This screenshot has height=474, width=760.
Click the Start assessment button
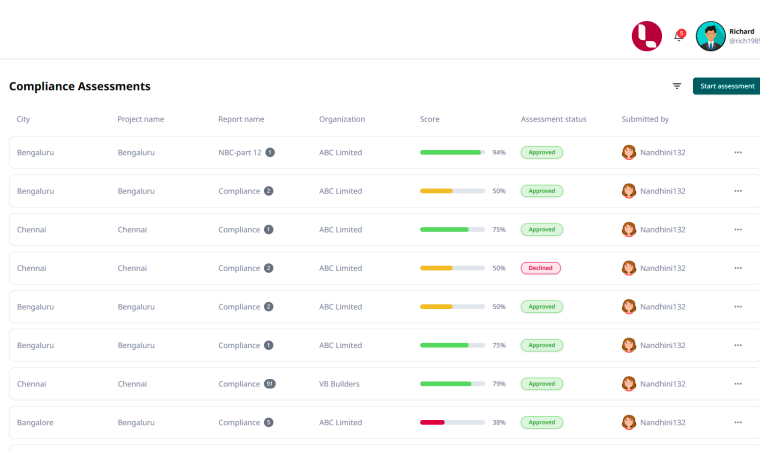pyautogui.click(x=727, y=86)
